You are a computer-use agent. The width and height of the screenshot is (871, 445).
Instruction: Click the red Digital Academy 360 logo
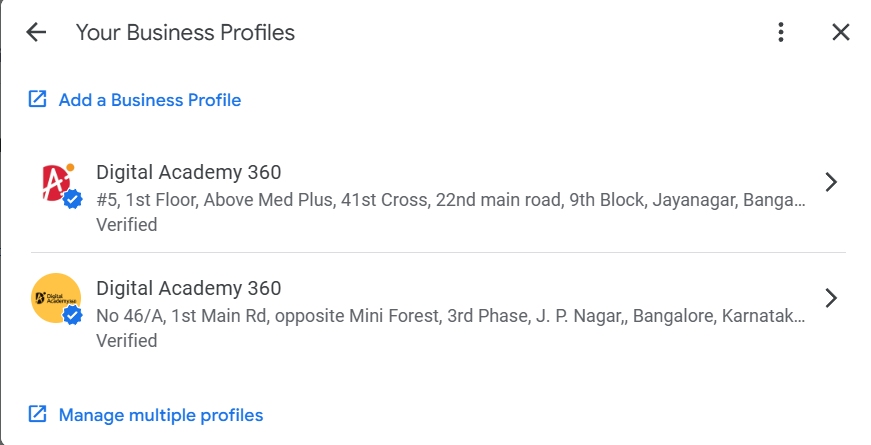[x=57, y=183]
